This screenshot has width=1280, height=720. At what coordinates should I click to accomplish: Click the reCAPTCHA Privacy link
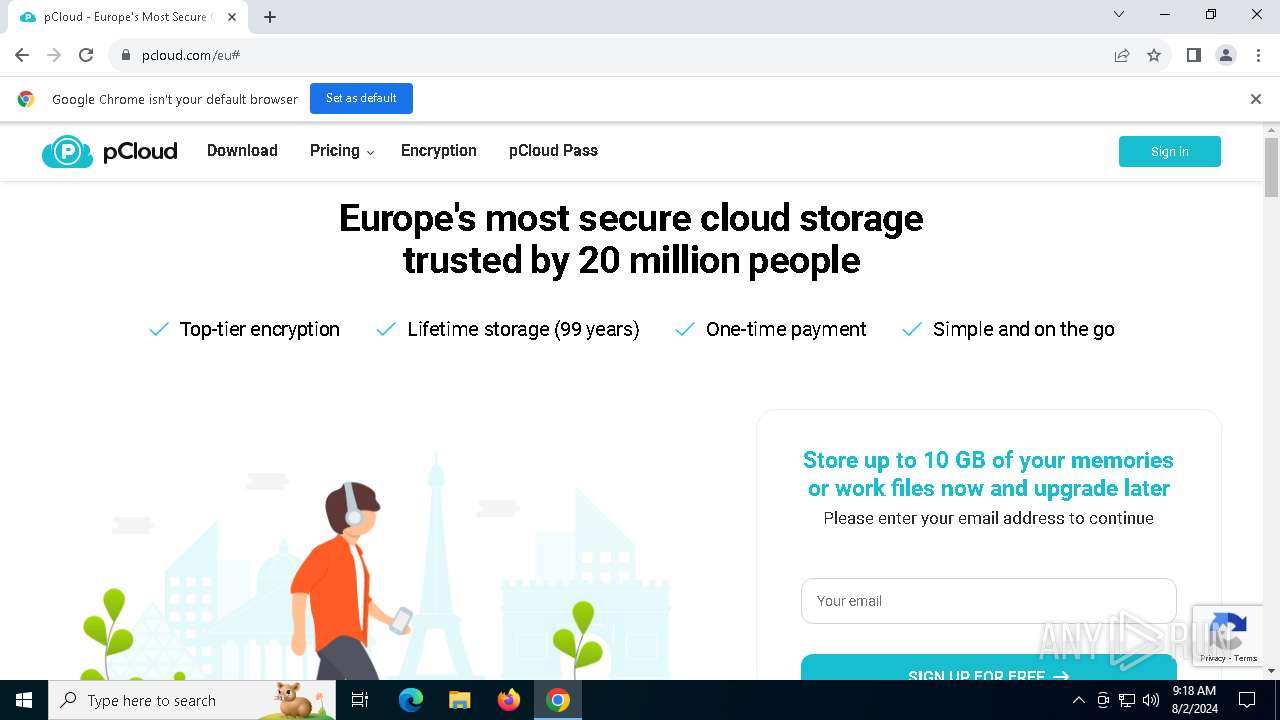point(1213,658)
